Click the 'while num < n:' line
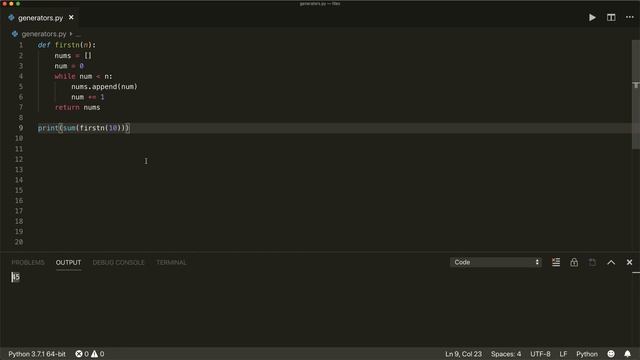Image resolution: width=640 pixels, height=360 pixels. click(x=83, y=76)
